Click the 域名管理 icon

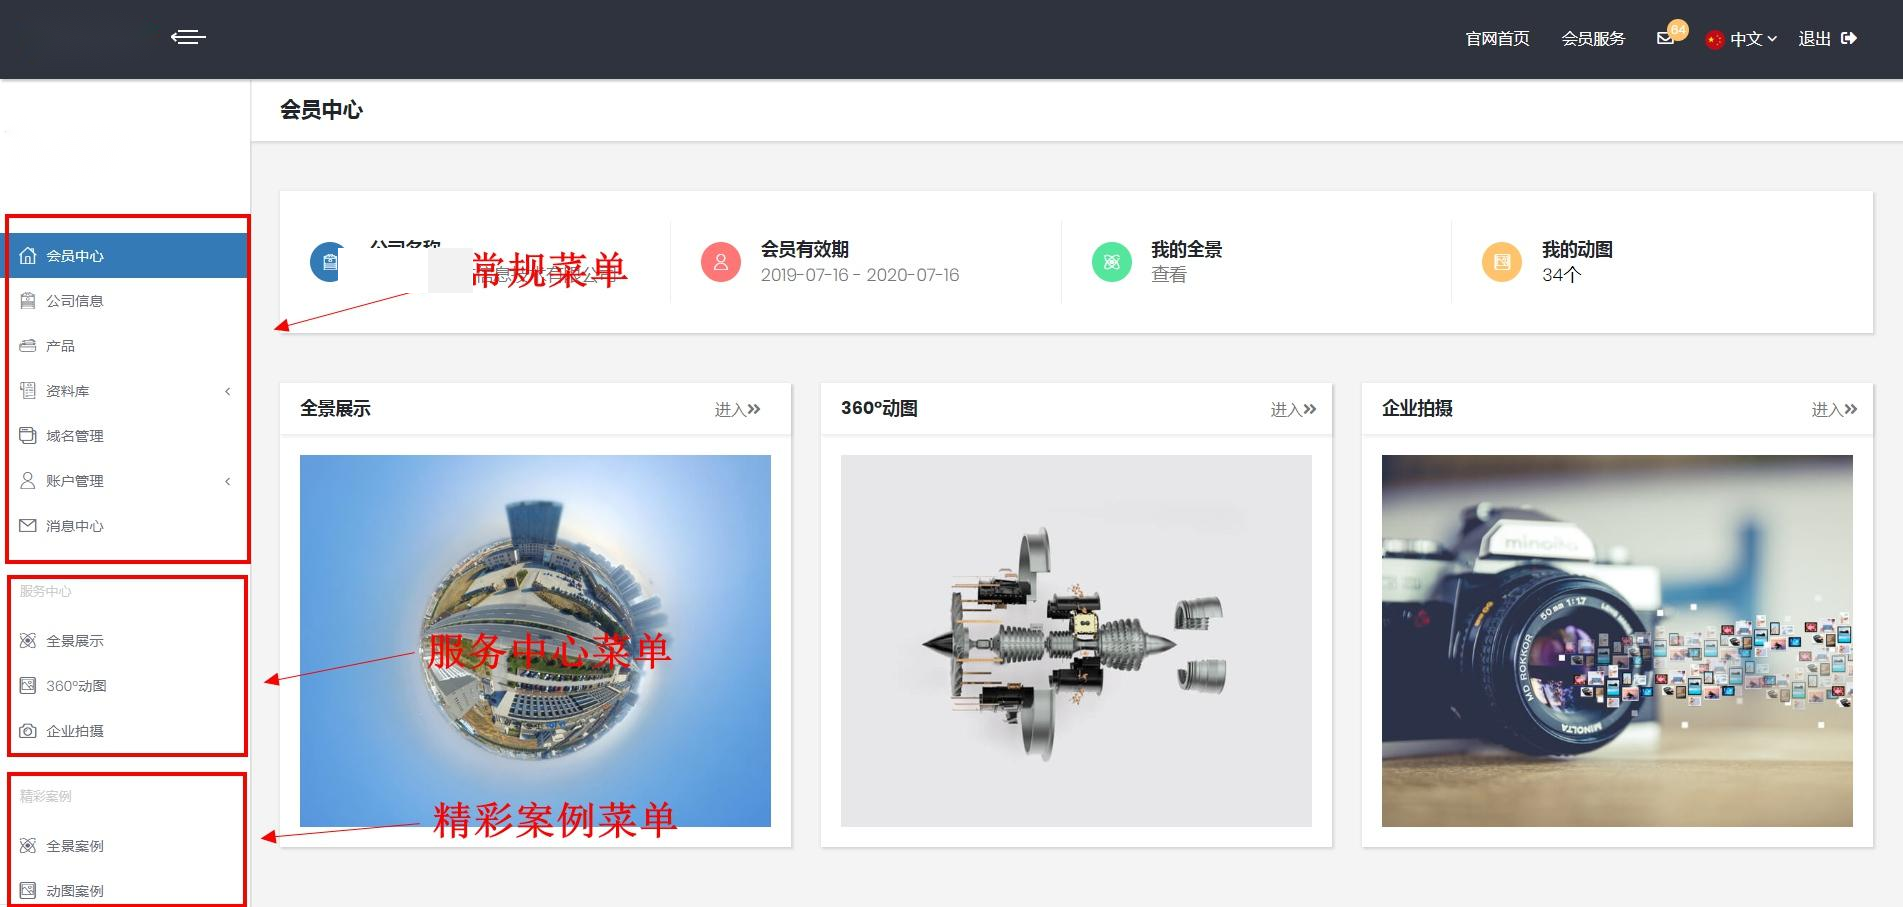pyautogui.click(x=27, y=435)
